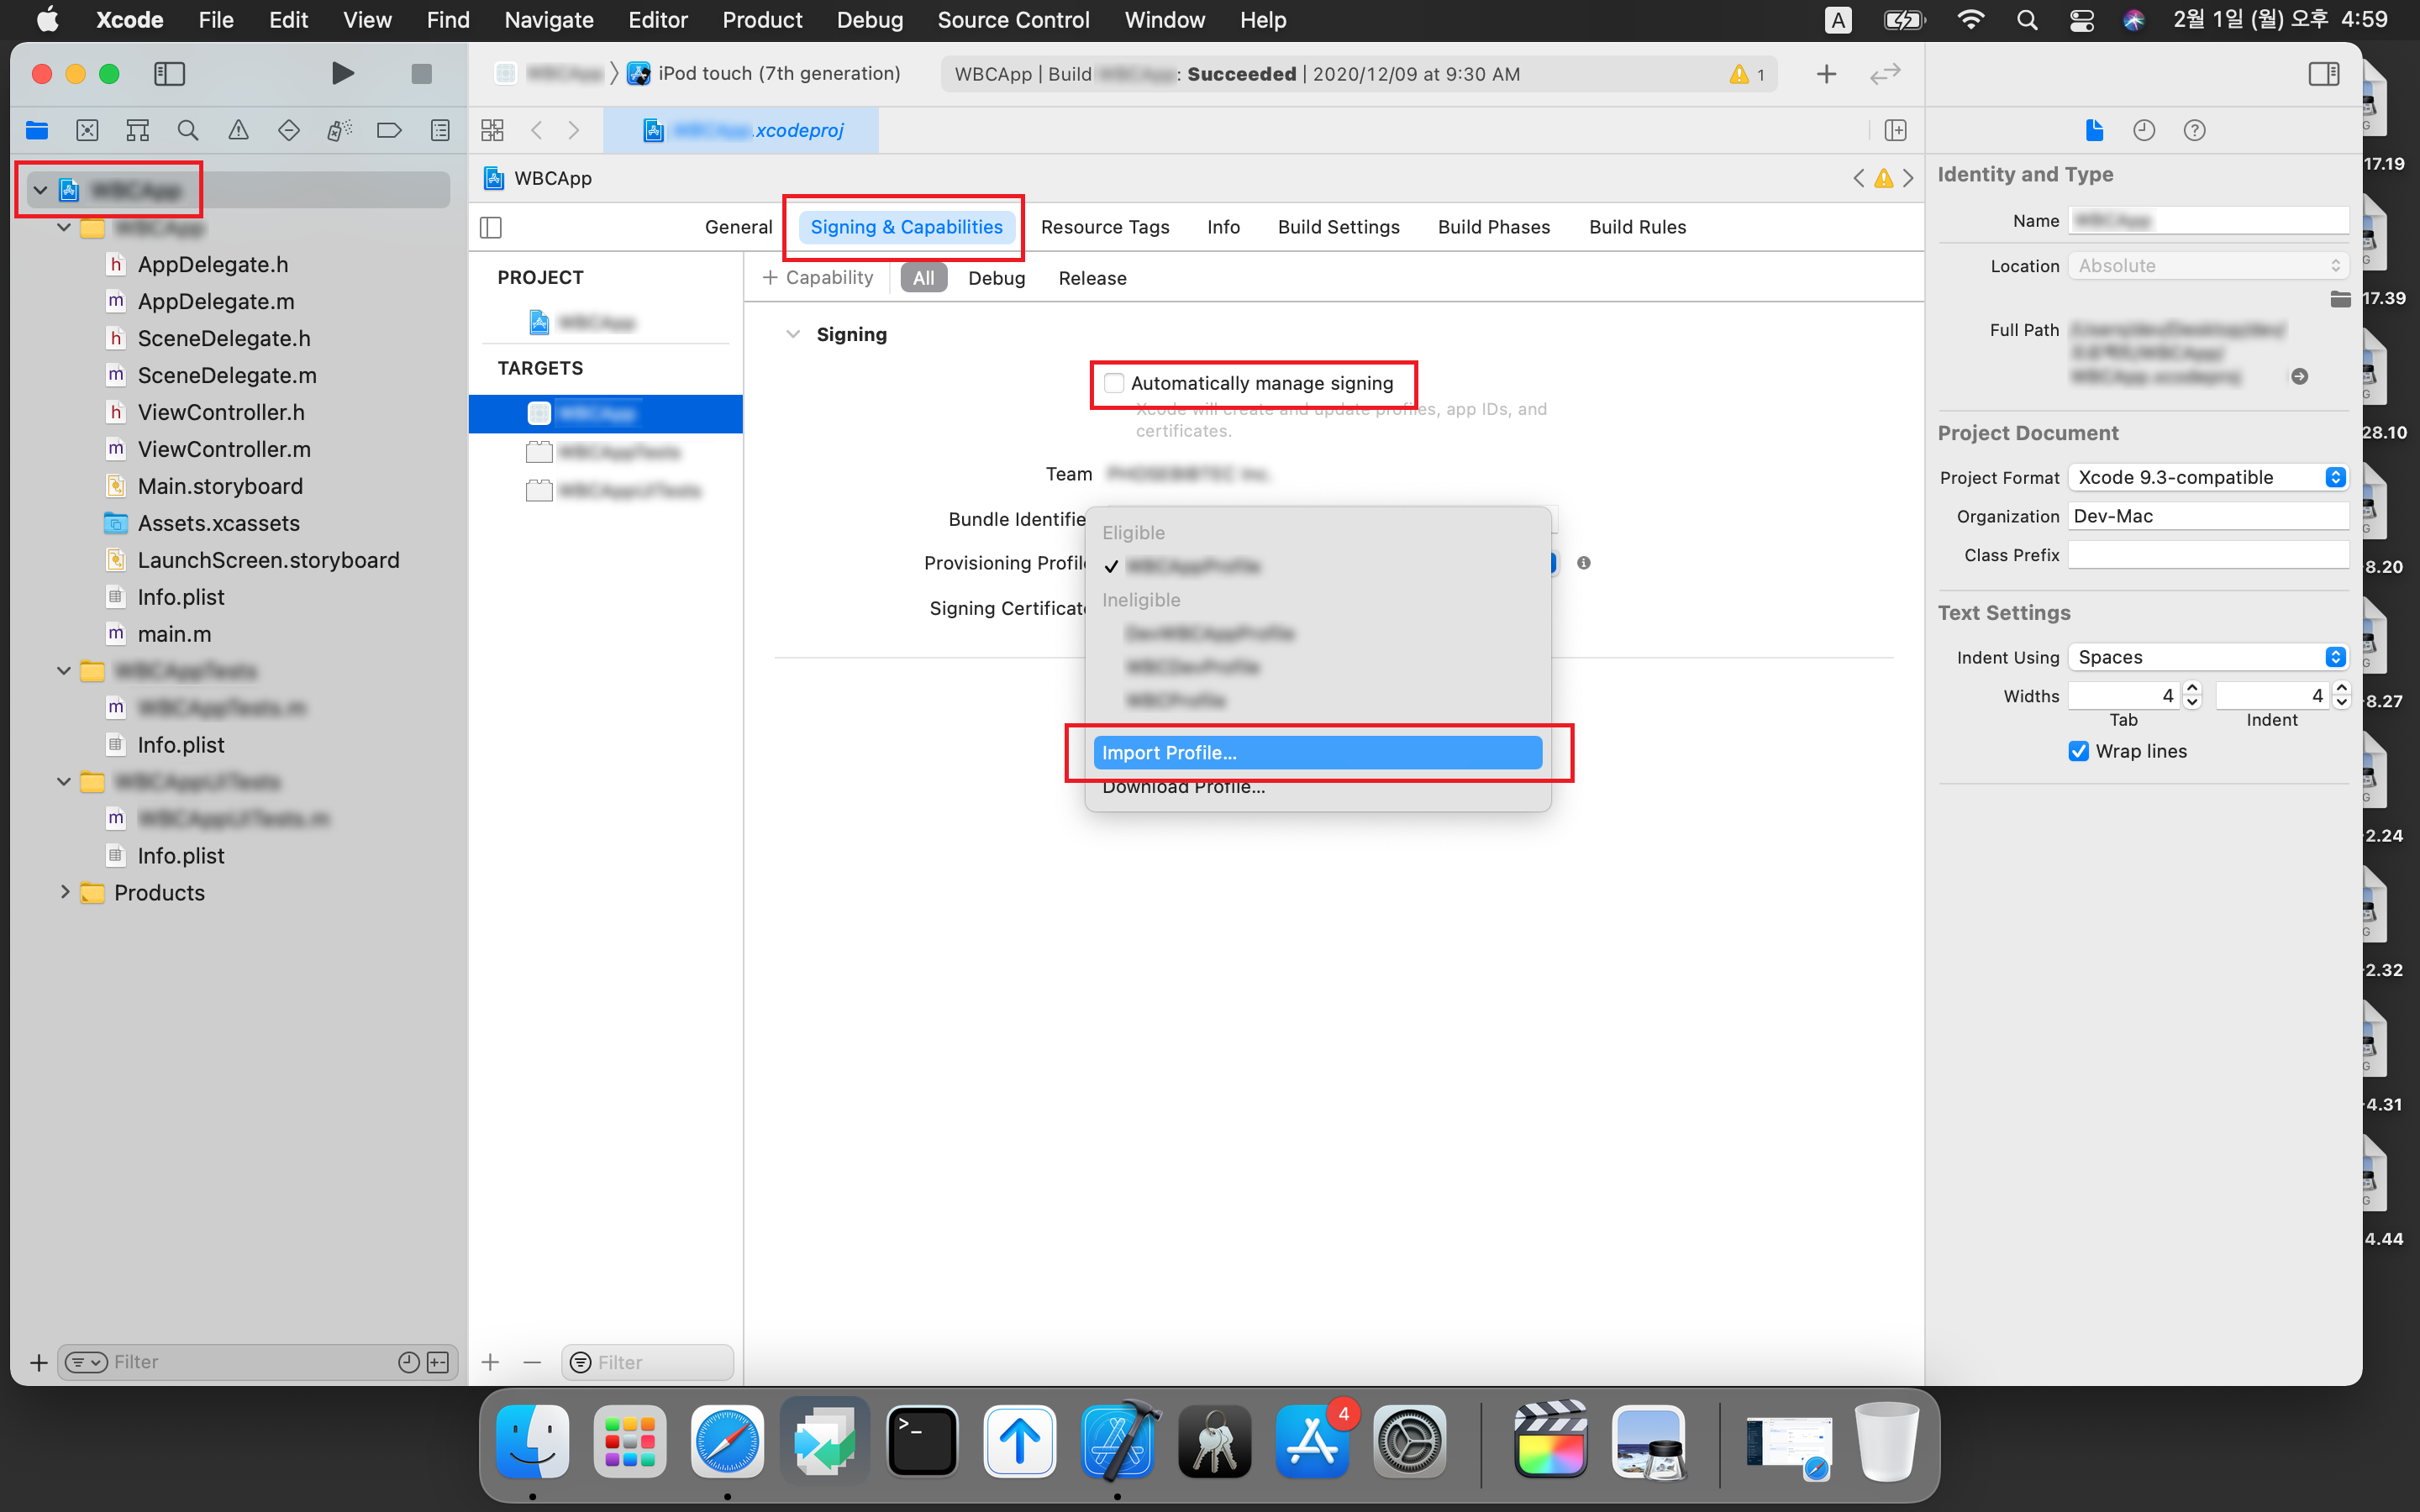The height and width of the screenshot is (1512, 2420).
Task: Choose Import Profile… menu item
Action: (1316, 752)
